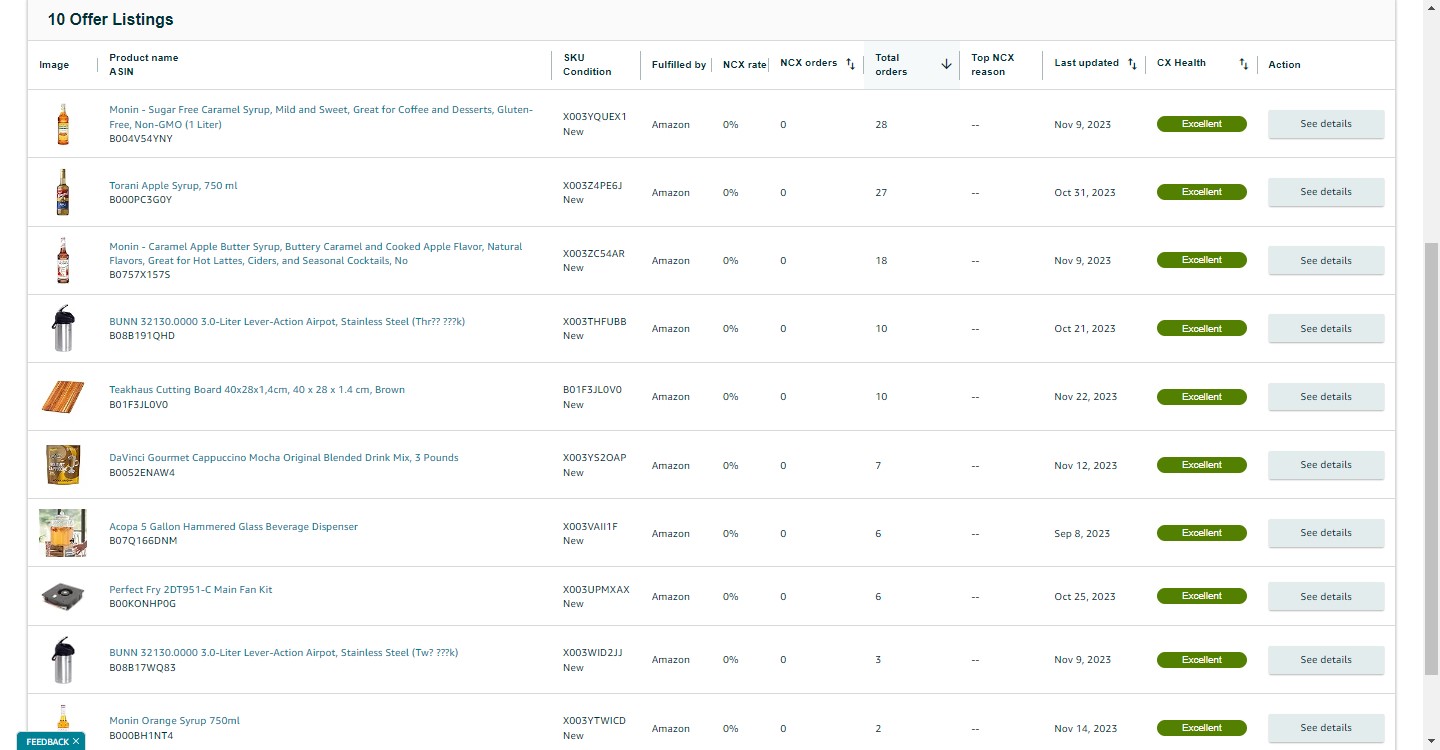Viewport: 1440px width, 750px height.
Task: Select the ASIN B07Q166DNM text
Action: point(143,541)
